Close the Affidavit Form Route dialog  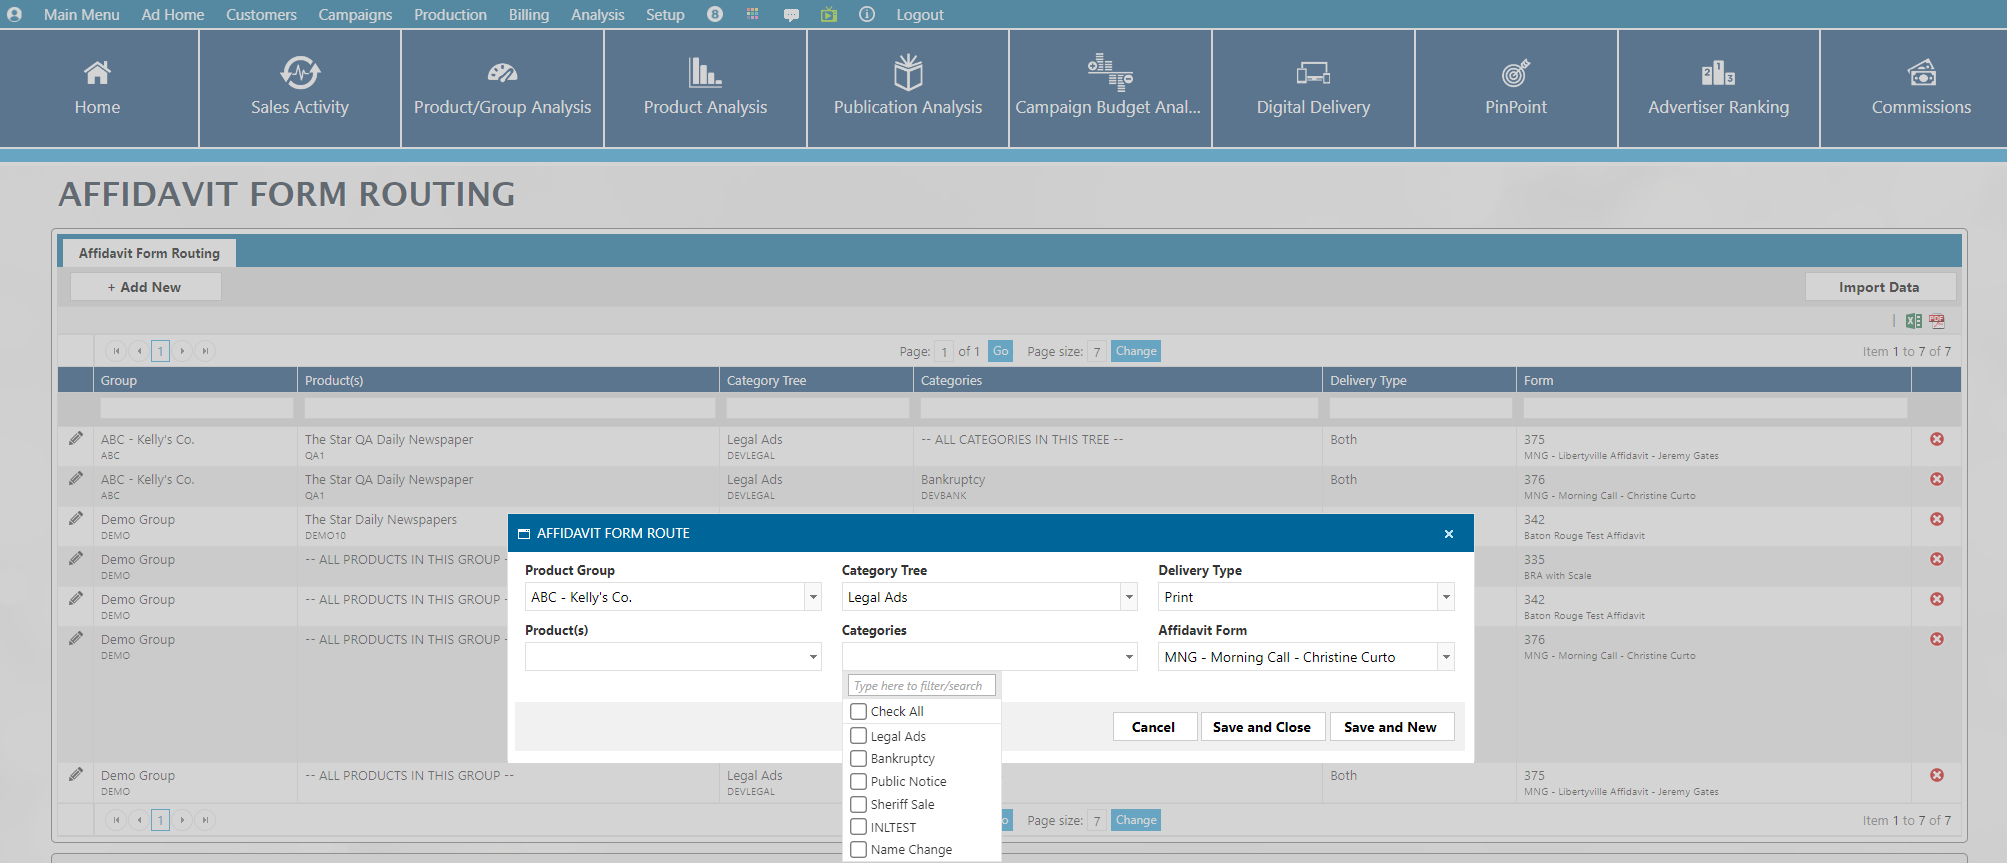click(1448, 534)
